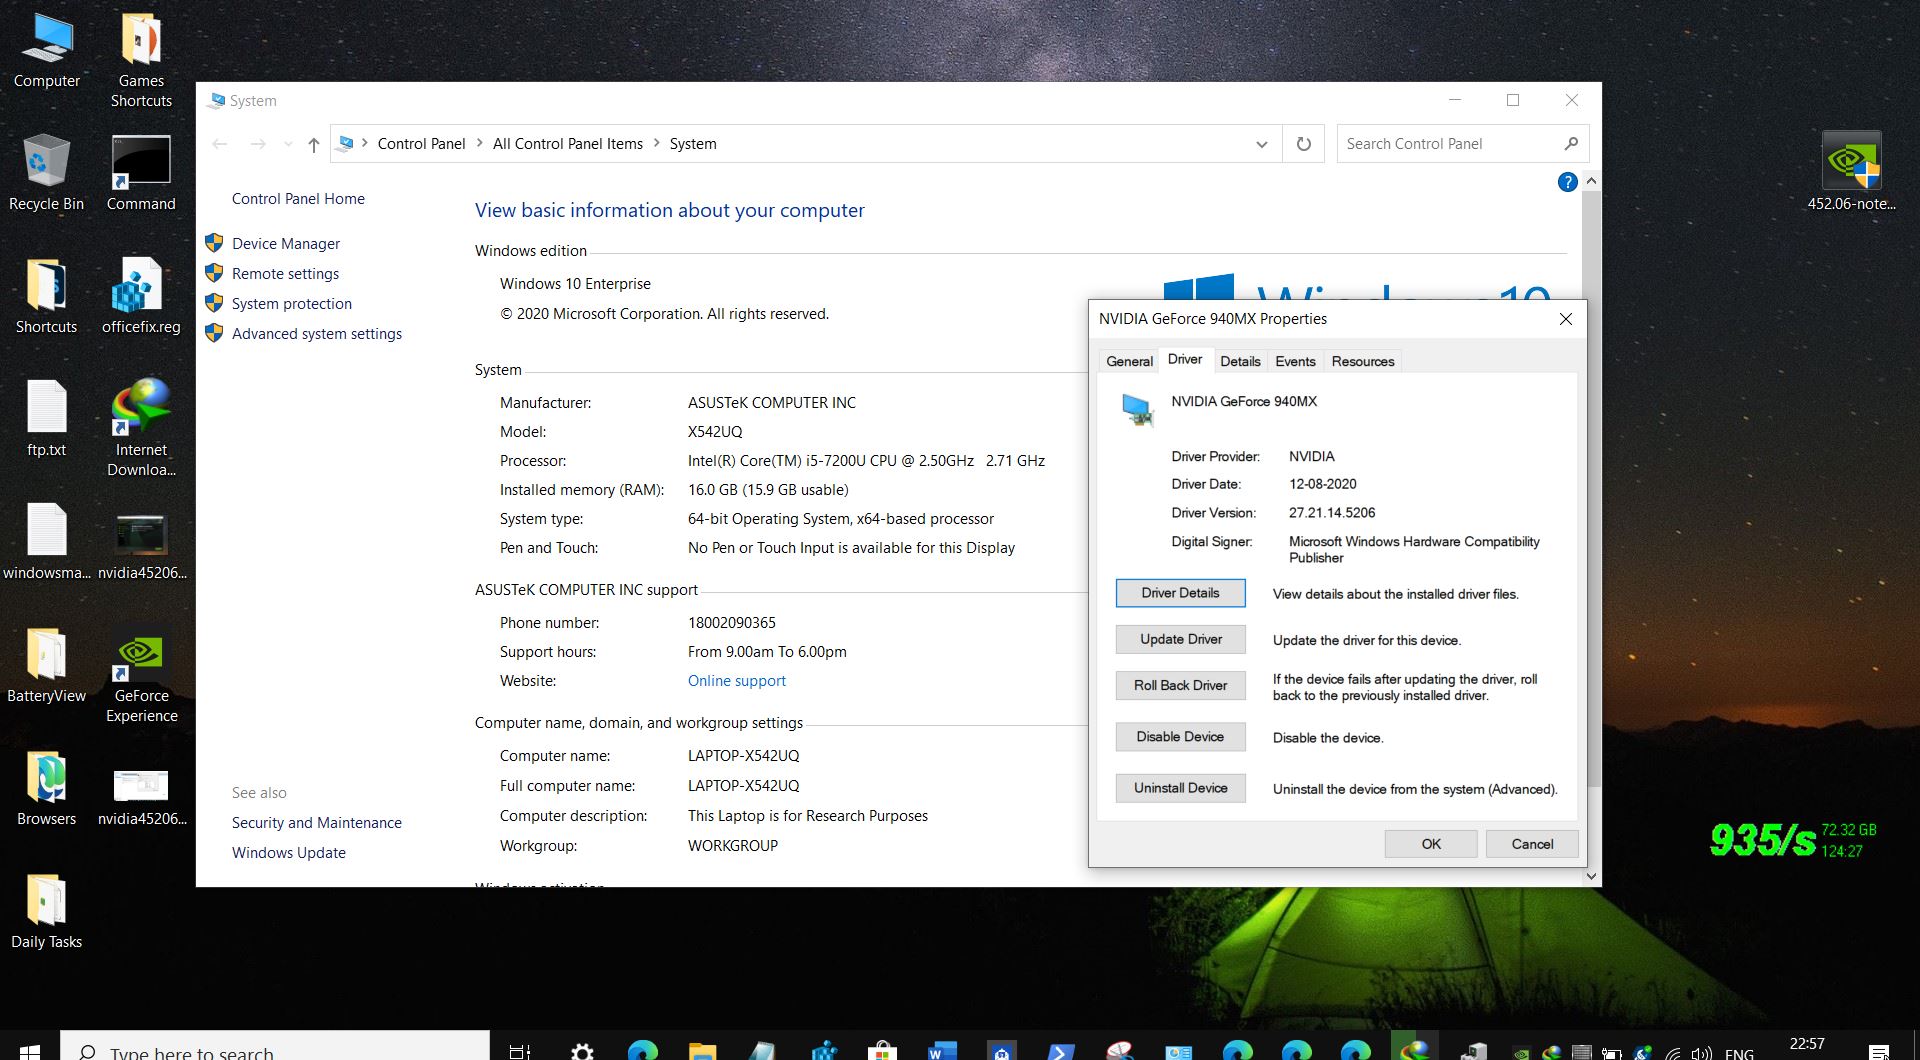Select the Internet Download Manager shortcut
Screen dimensions: 1920x1060
click(x=141, y=428)
